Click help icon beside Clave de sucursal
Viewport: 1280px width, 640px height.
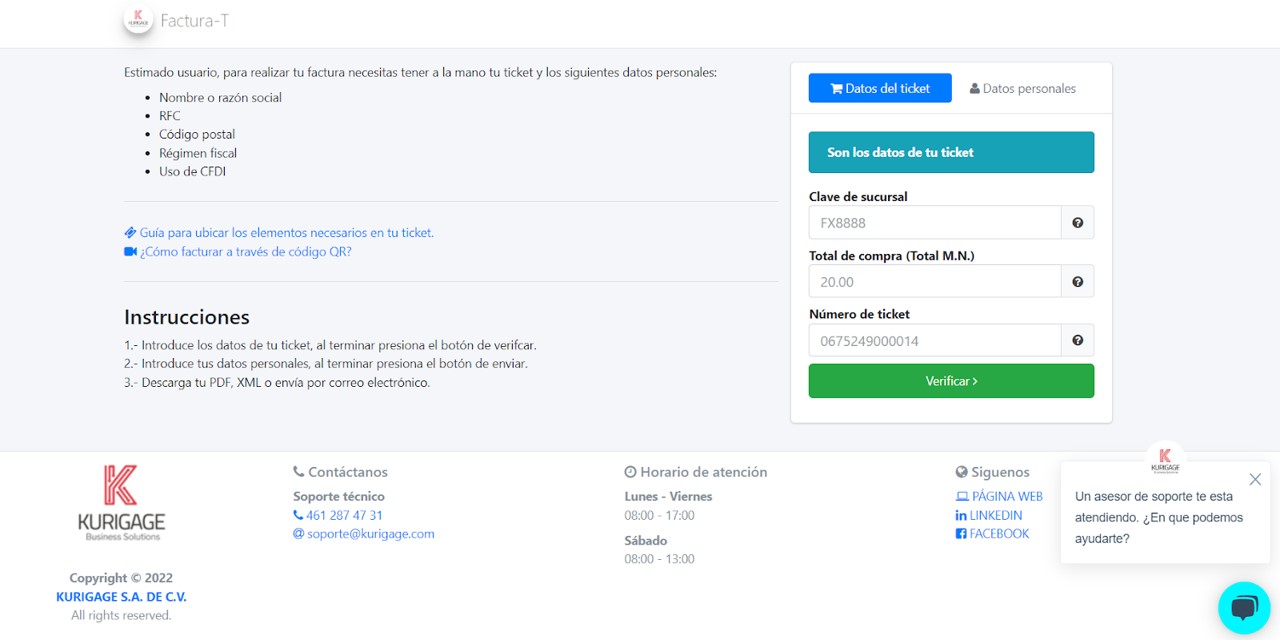1077,223
